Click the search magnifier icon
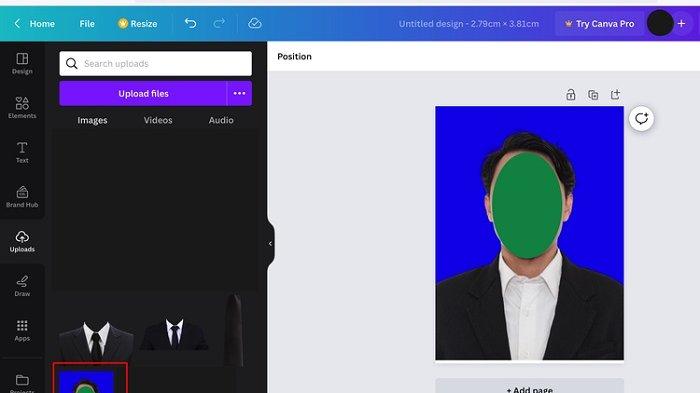The width and height of the screenshot is (700, 393). pyautogui.click(x=72, y=63)
